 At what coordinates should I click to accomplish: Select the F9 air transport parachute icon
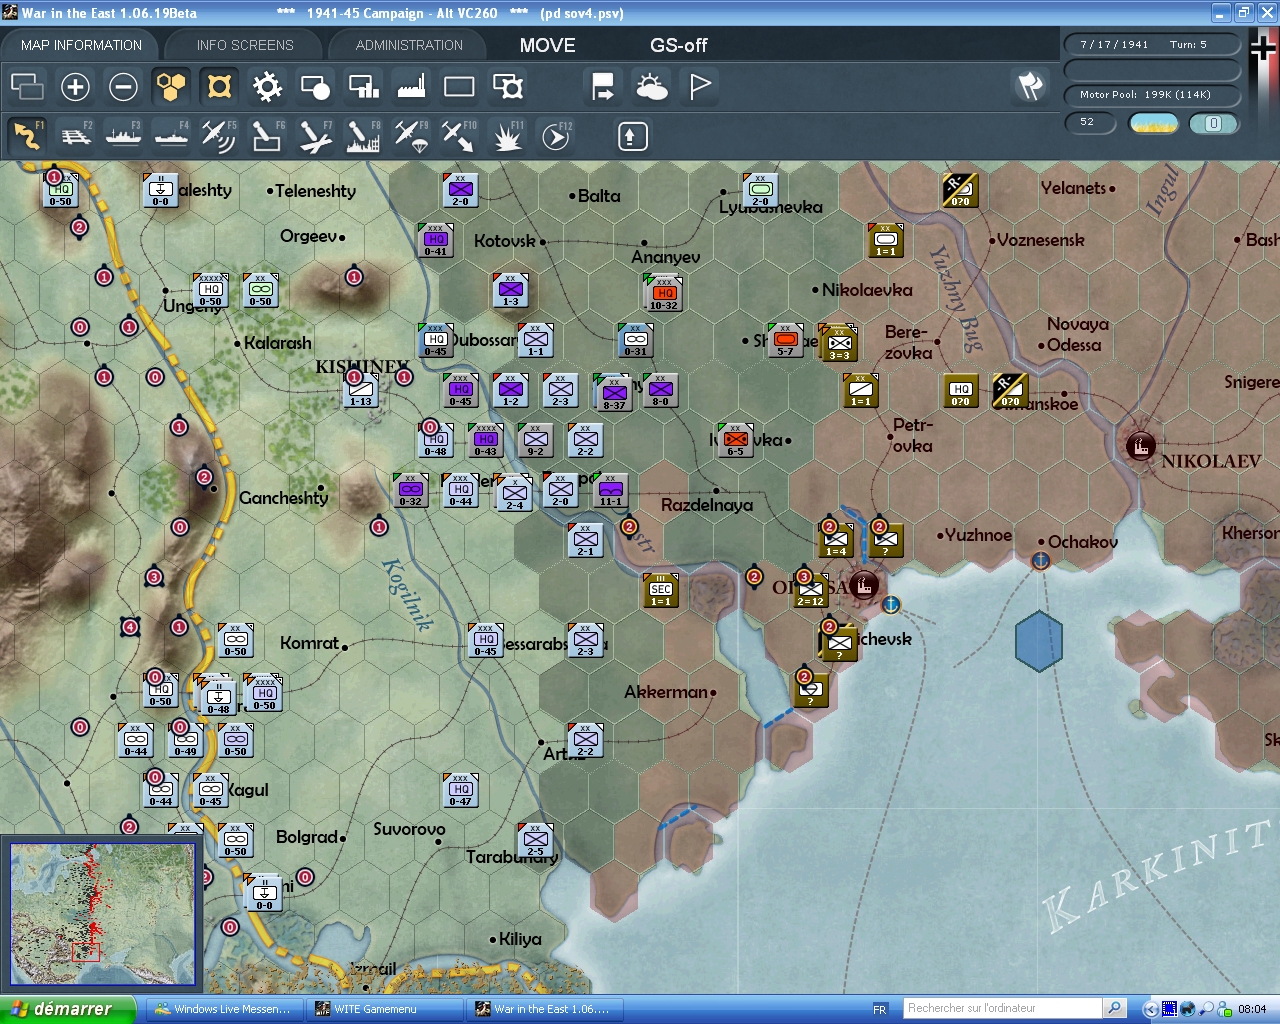[411, 136]
